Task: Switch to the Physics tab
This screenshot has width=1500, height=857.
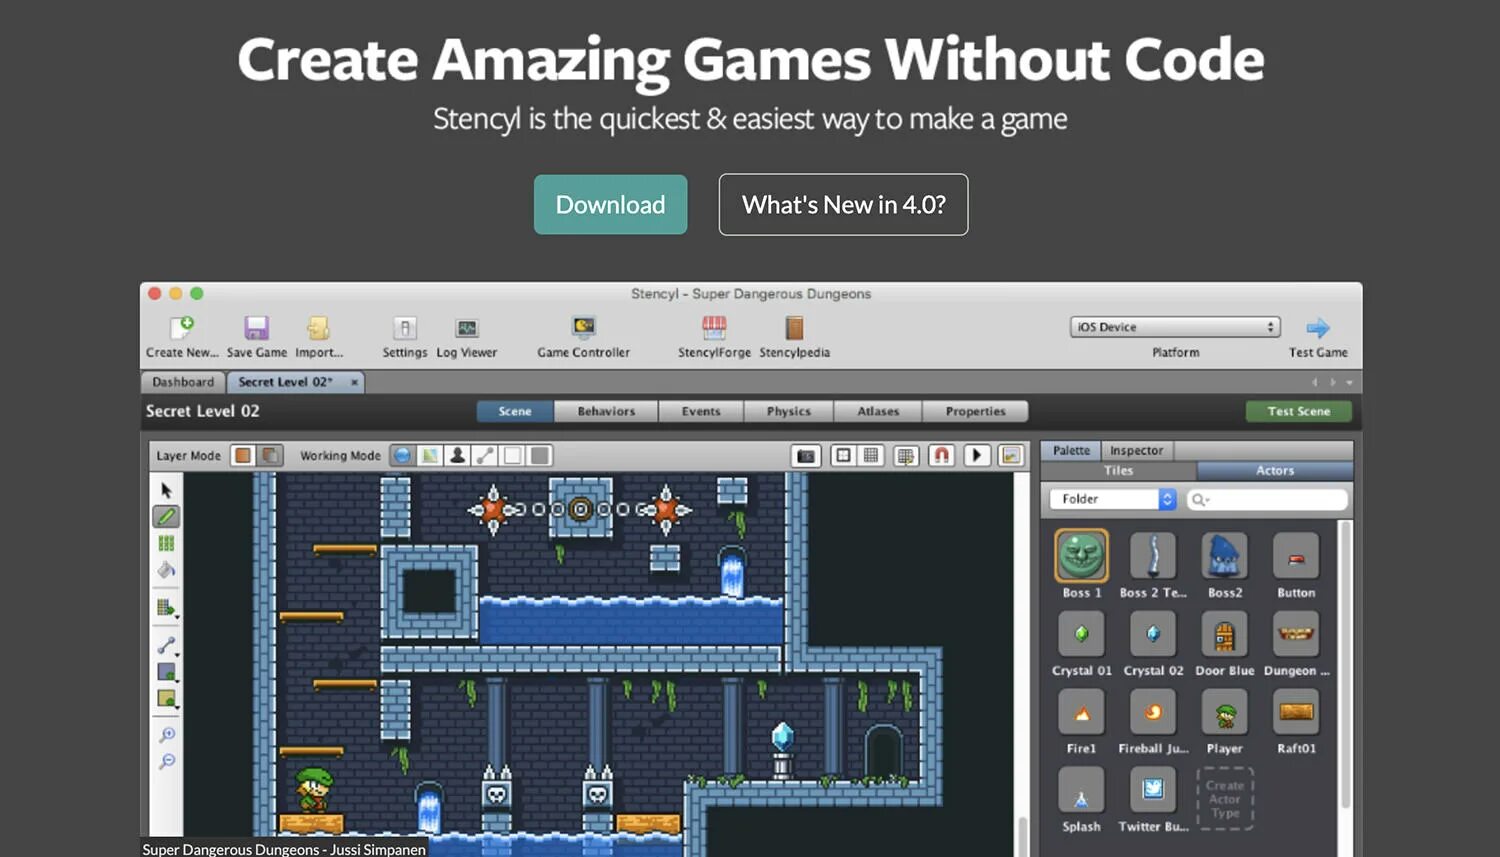Action: [x=789, y=411]
